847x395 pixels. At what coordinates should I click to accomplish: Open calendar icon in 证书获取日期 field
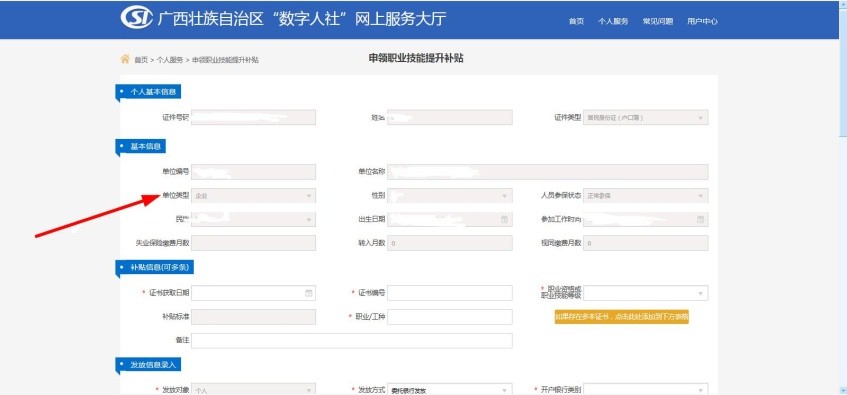308,293
